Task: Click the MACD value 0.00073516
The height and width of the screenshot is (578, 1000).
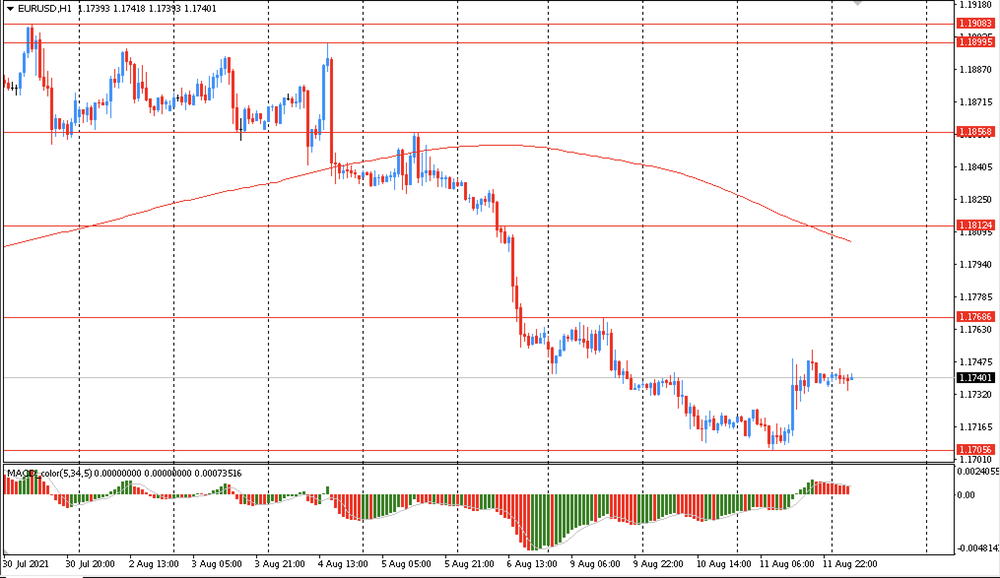Action: coord(217,473)
